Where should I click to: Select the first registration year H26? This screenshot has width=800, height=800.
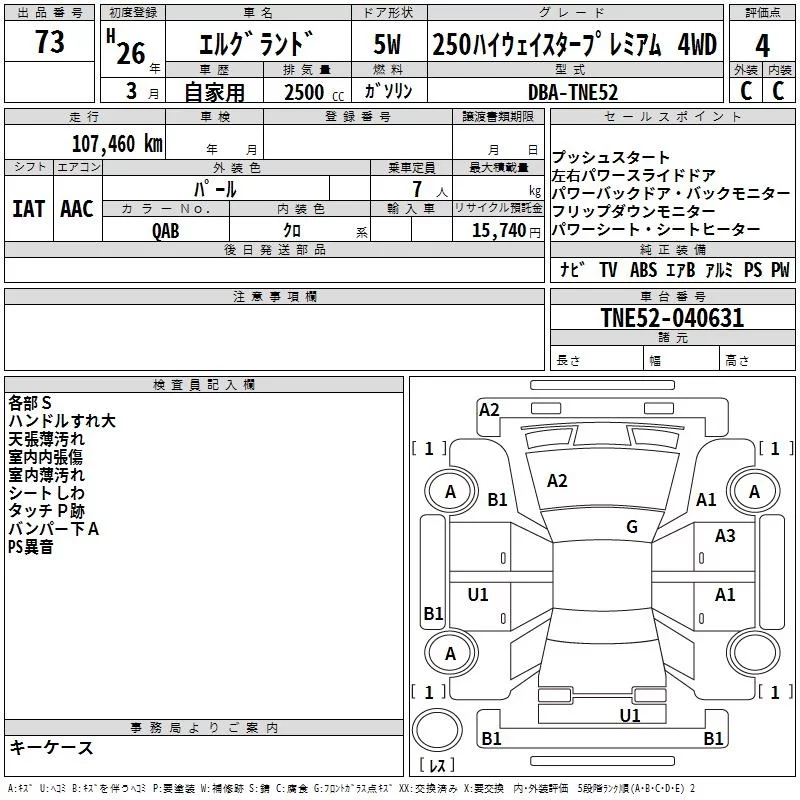(x=127, y=47)
